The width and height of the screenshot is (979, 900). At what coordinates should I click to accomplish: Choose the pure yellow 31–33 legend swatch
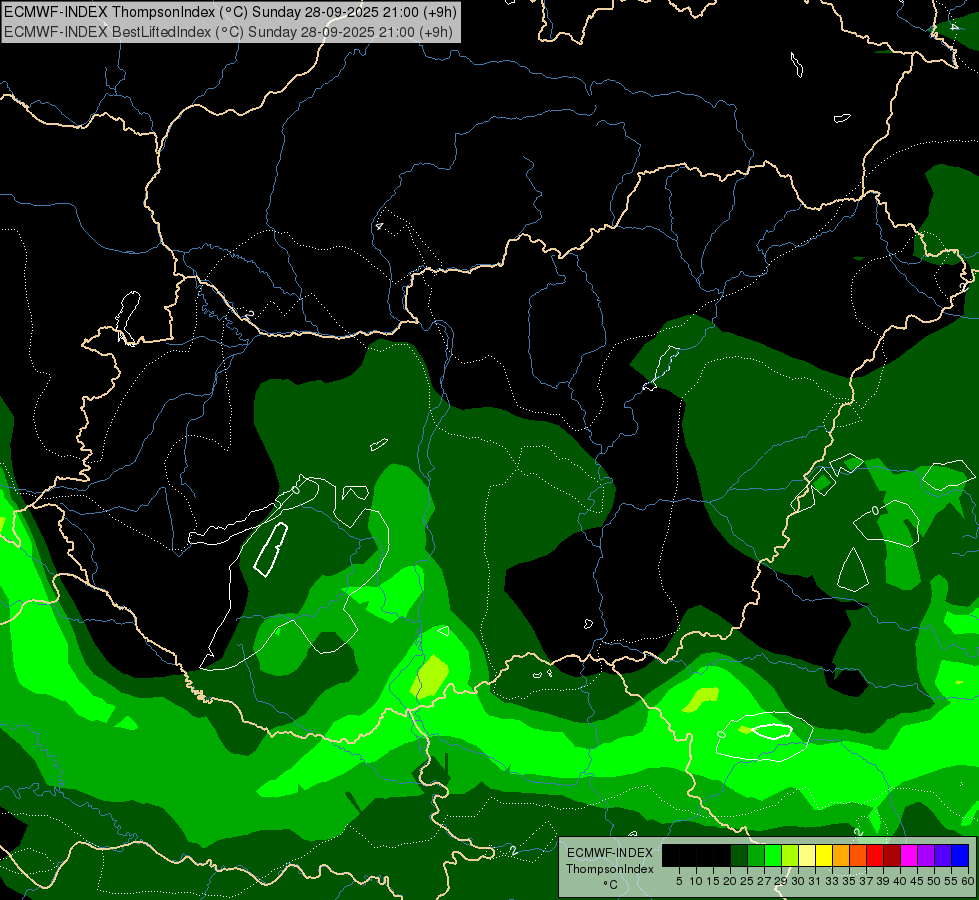824,856
